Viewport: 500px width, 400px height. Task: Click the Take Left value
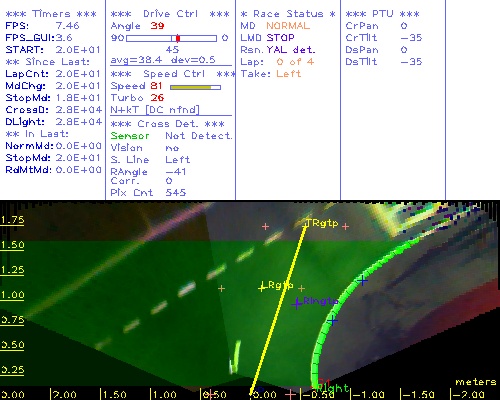click(288, 74)
